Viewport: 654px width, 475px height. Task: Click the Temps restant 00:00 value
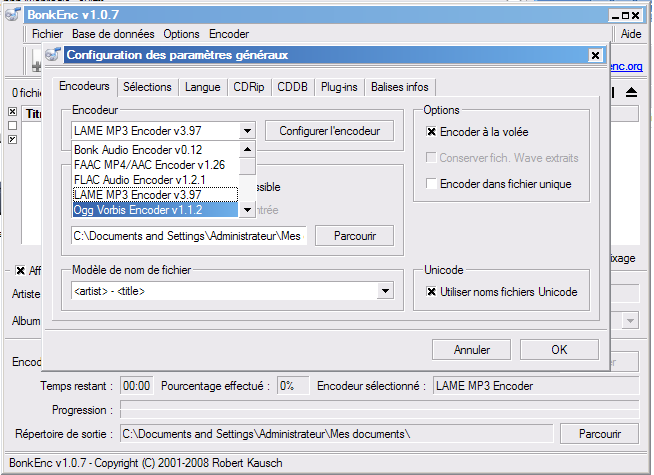click(136, 385)
